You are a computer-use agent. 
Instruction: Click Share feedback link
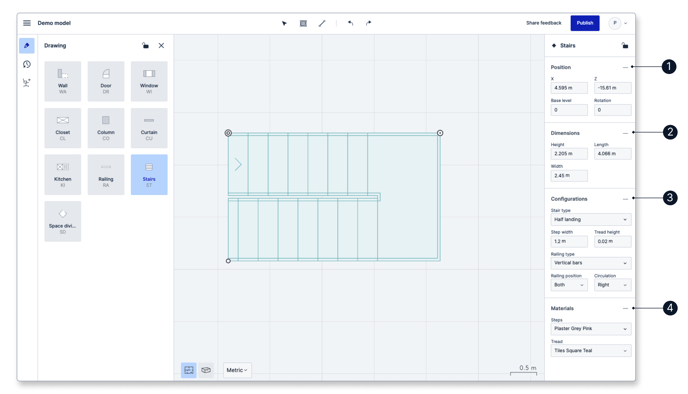[544, 23]
